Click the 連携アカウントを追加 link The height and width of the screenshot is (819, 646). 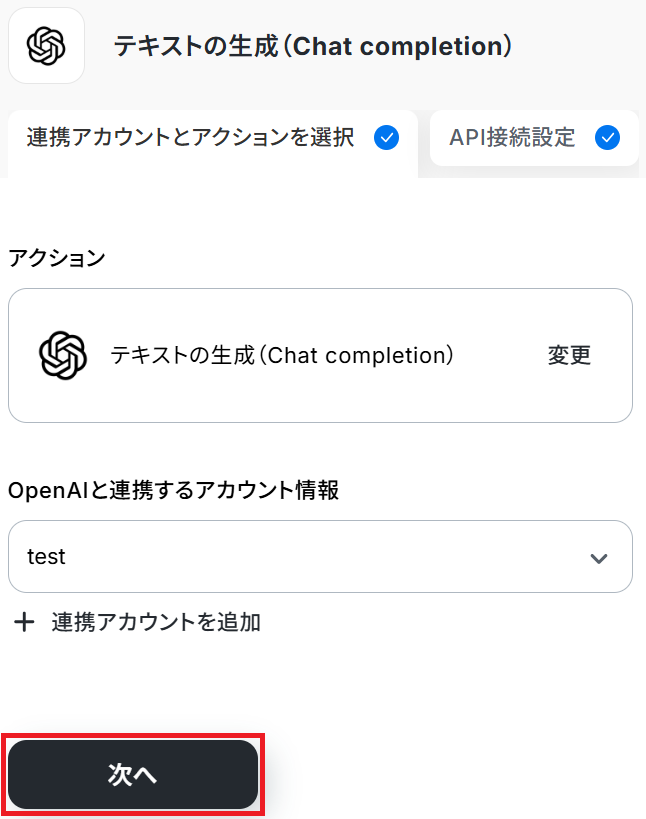156,623
